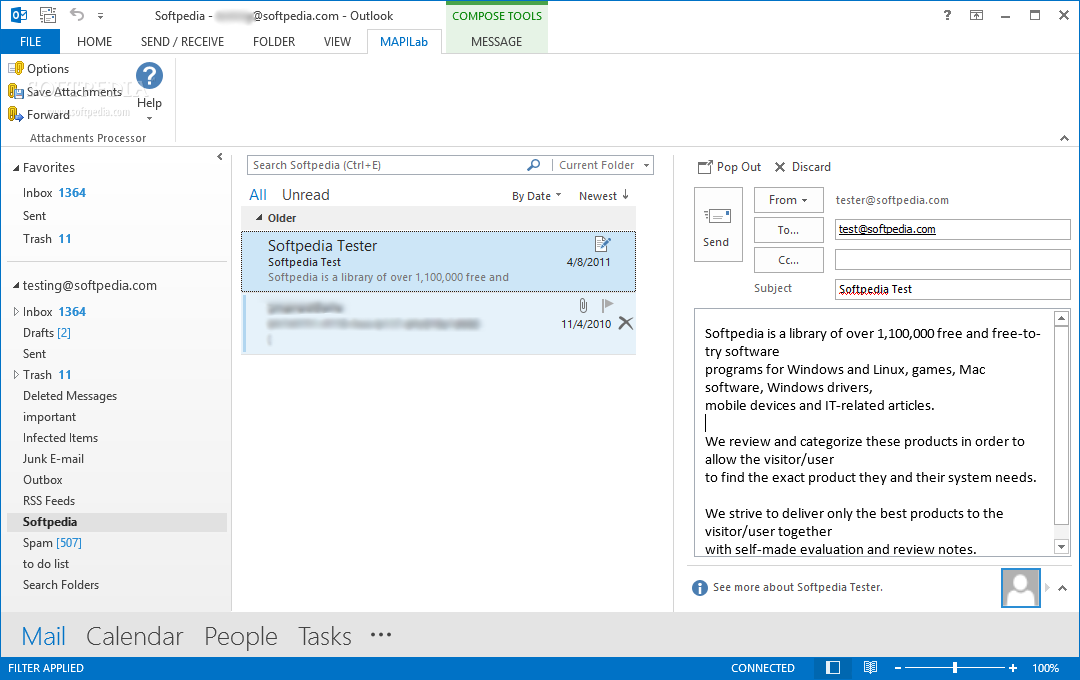Click the Outlook application icon in the title bar

[19, 15]
